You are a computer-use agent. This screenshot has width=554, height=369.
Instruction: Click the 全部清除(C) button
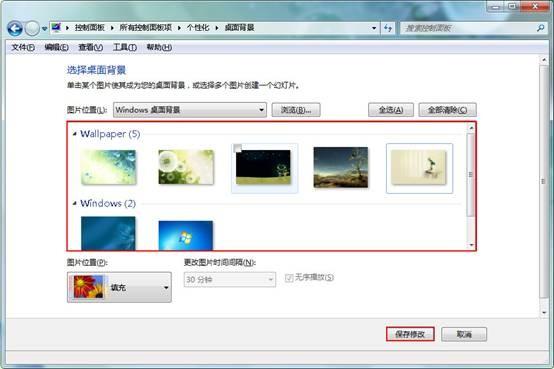[447, 110]
